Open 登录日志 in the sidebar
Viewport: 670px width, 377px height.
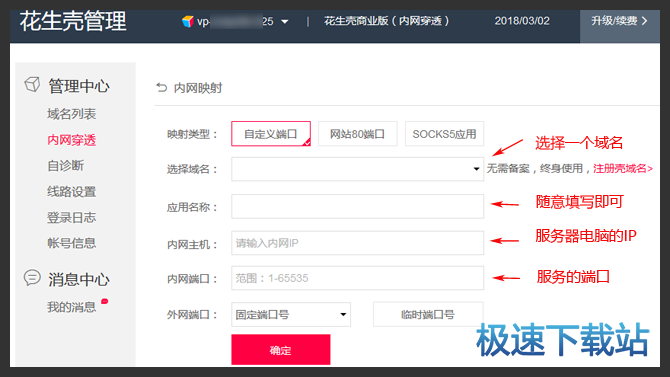(x=71, y=218)
